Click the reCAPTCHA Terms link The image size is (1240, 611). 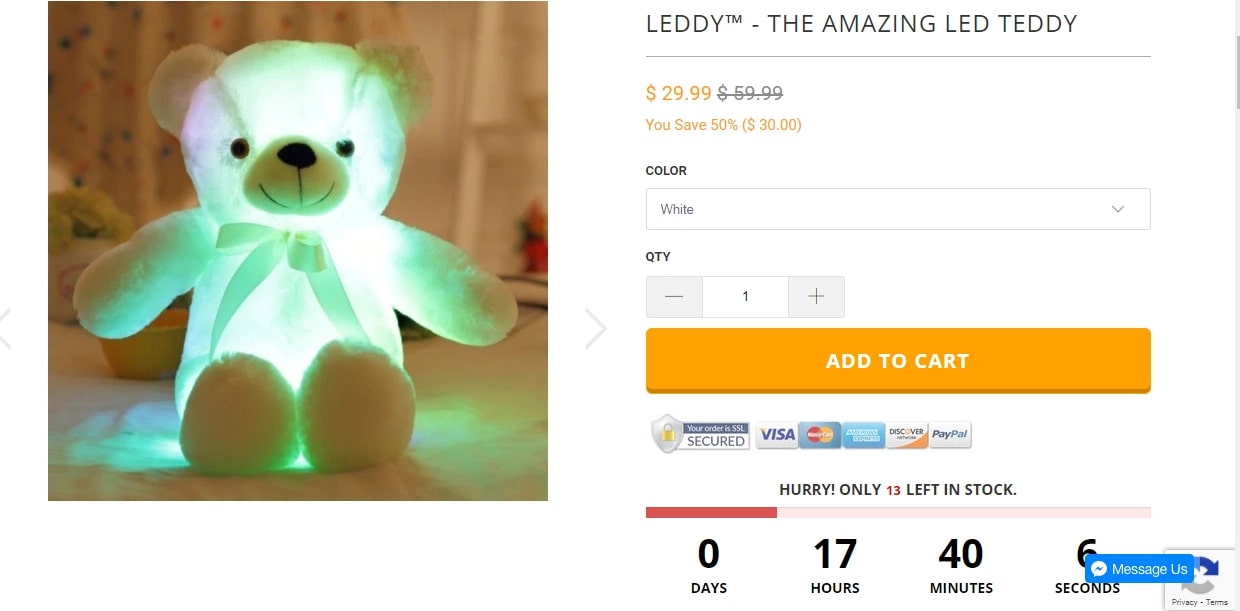coord(1217,602)
